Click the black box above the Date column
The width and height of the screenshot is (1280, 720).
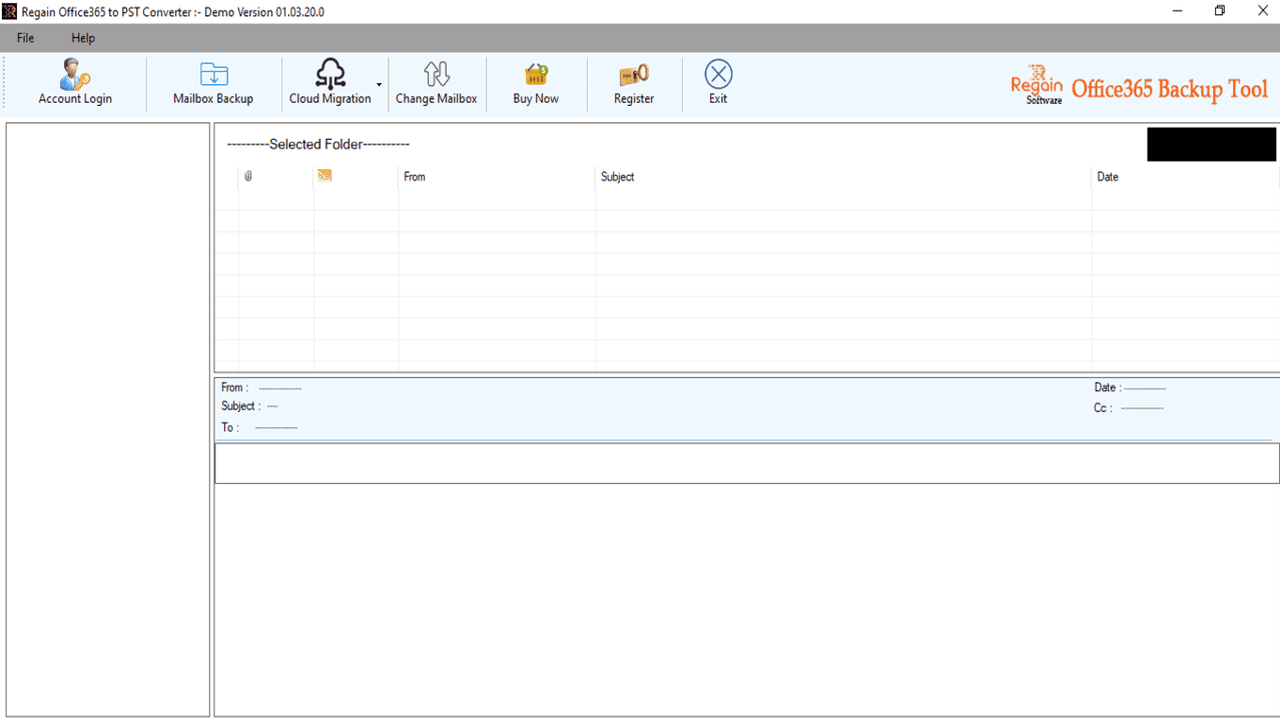click(x=1210, y=144)
